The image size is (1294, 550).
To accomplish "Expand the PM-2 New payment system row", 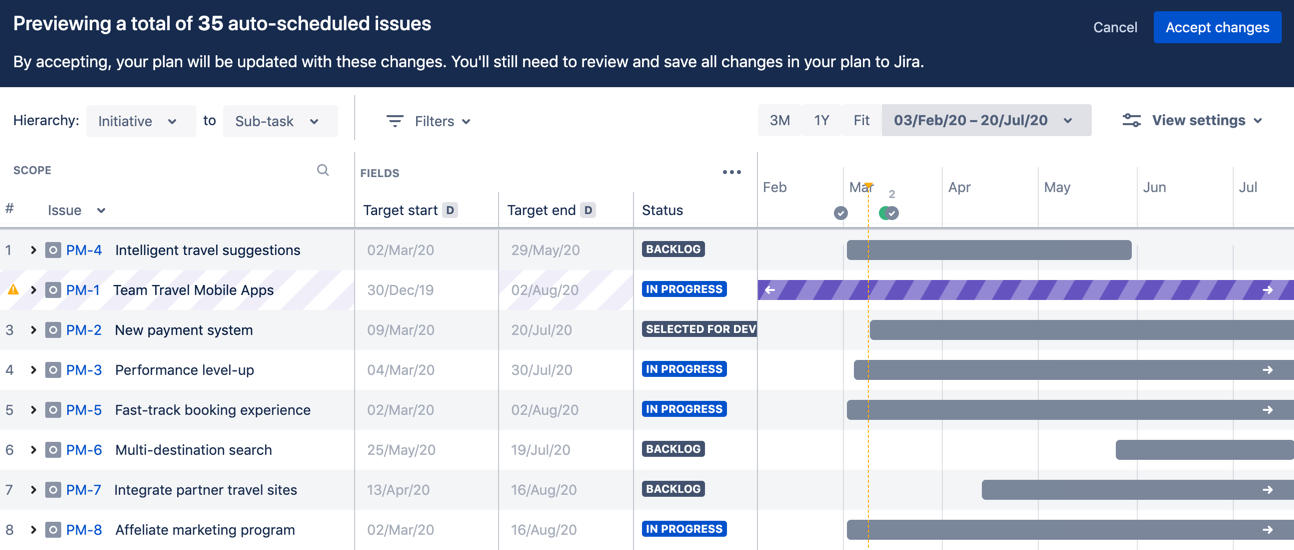I will click(x=33, y=330).
